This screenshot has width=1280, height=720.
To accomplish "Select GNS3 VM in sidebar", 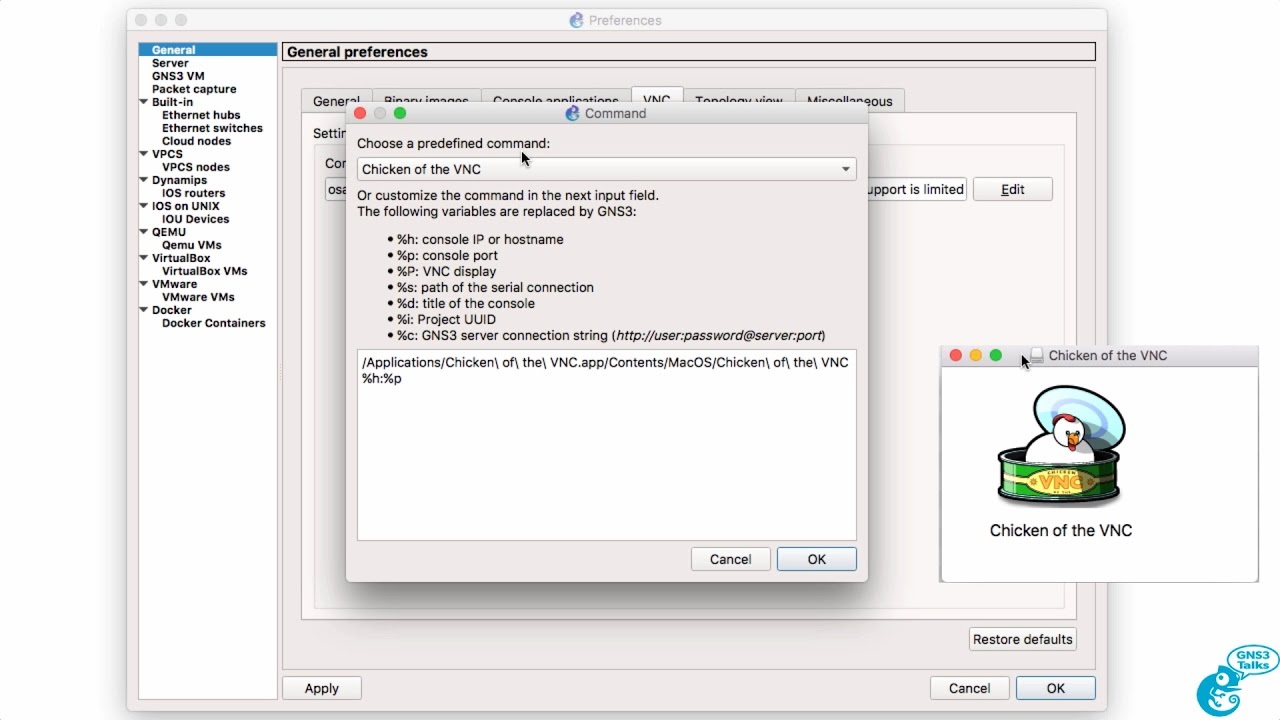I will tap(178, 76).
